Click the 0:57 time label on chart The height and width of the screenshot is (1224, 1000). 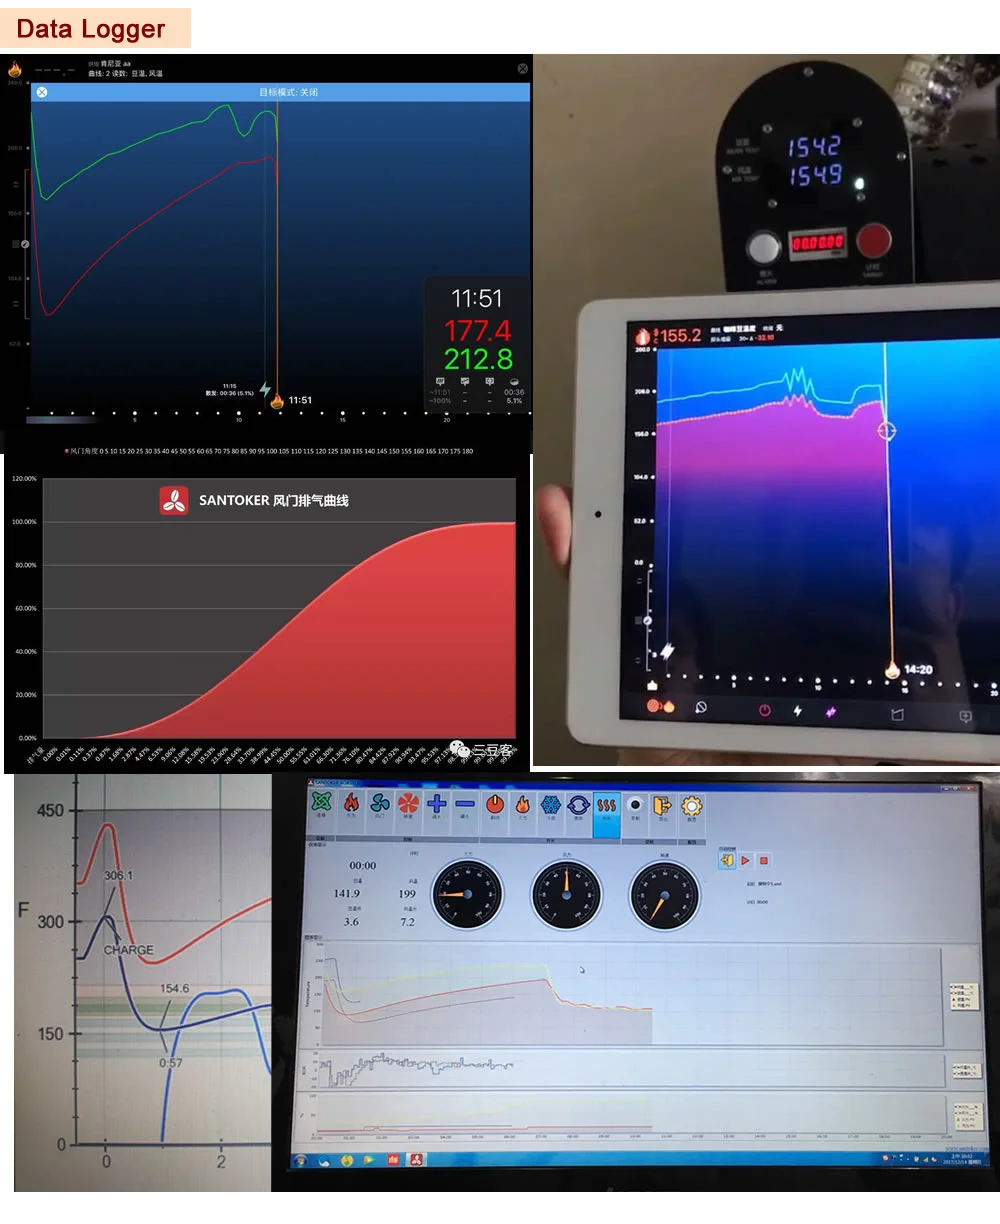[x=171, y=1063]
